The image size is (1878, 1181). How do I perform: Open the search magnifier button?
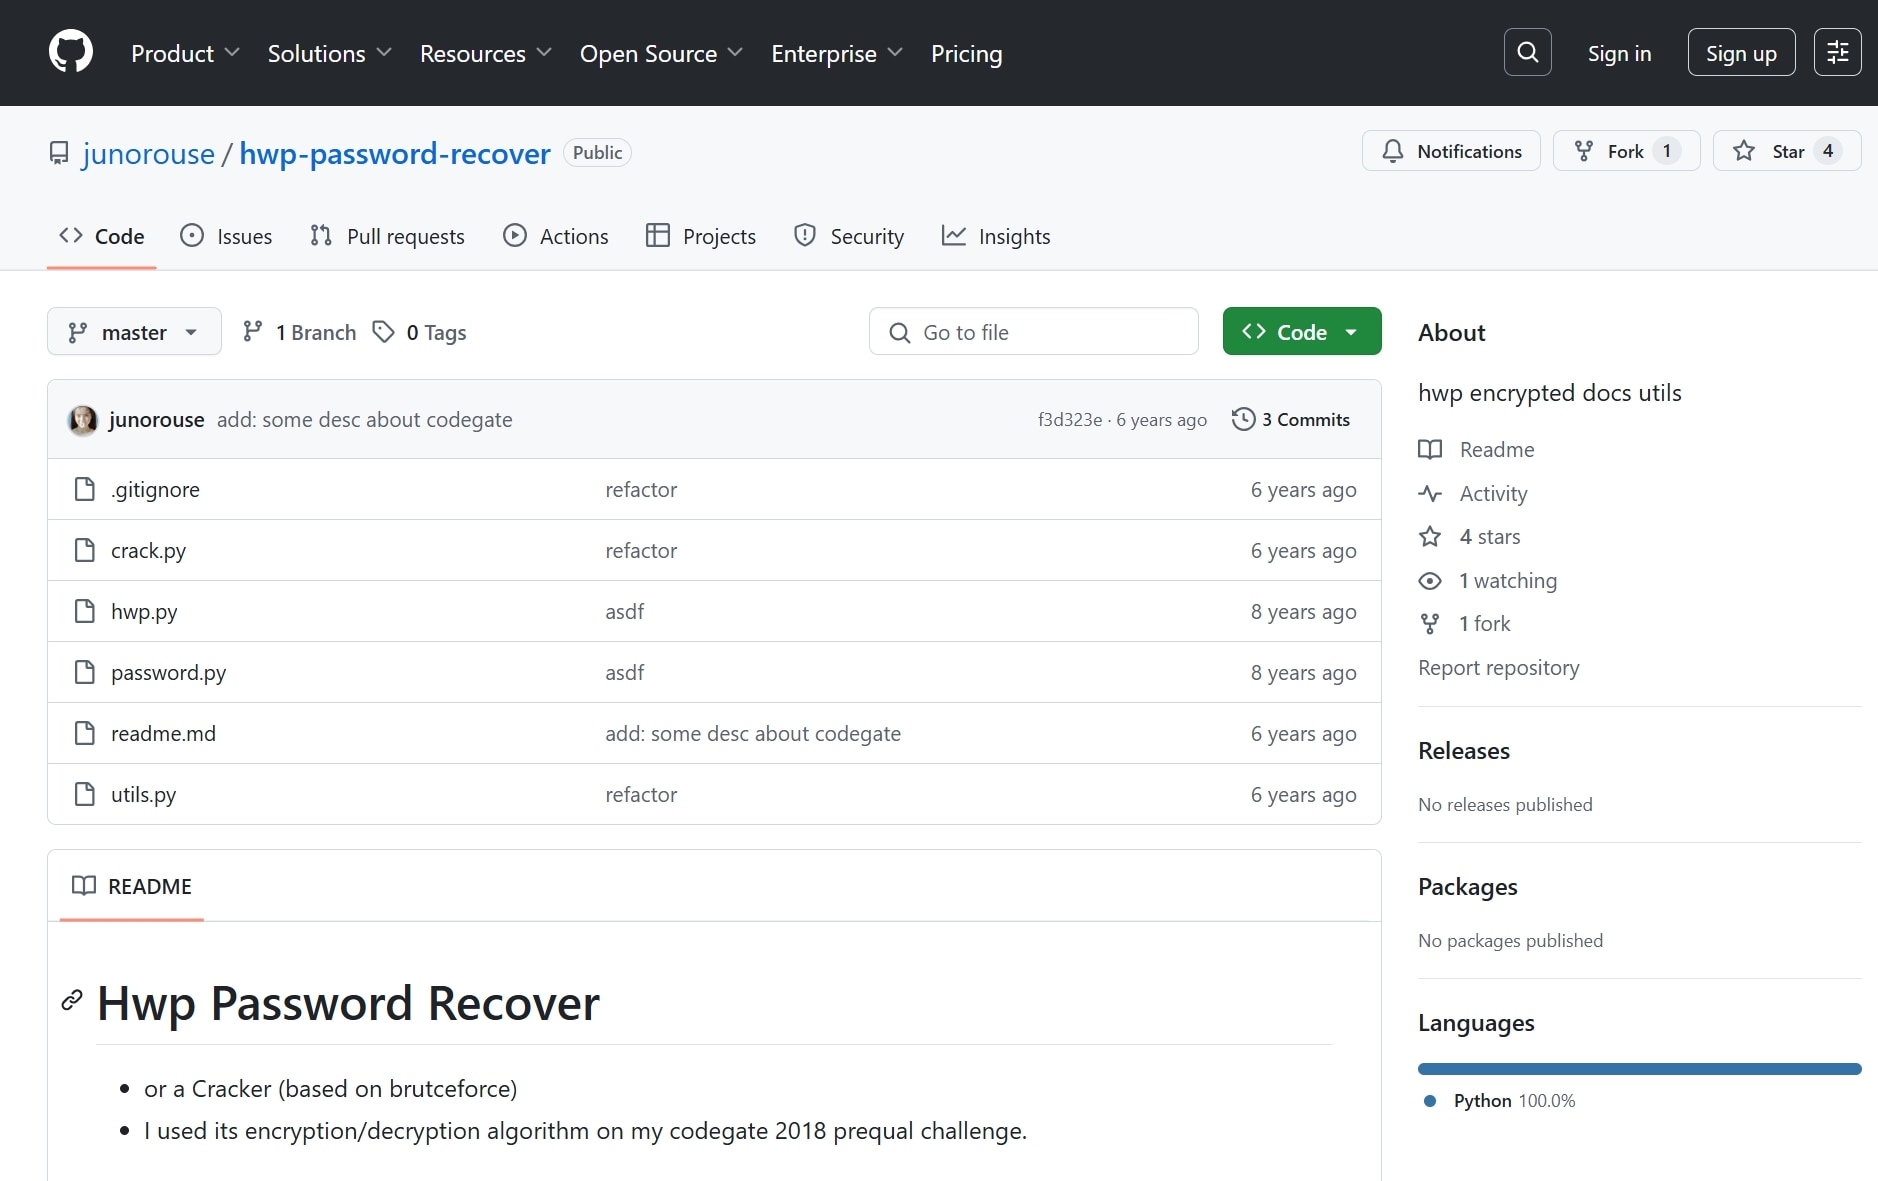[1527, 52]
